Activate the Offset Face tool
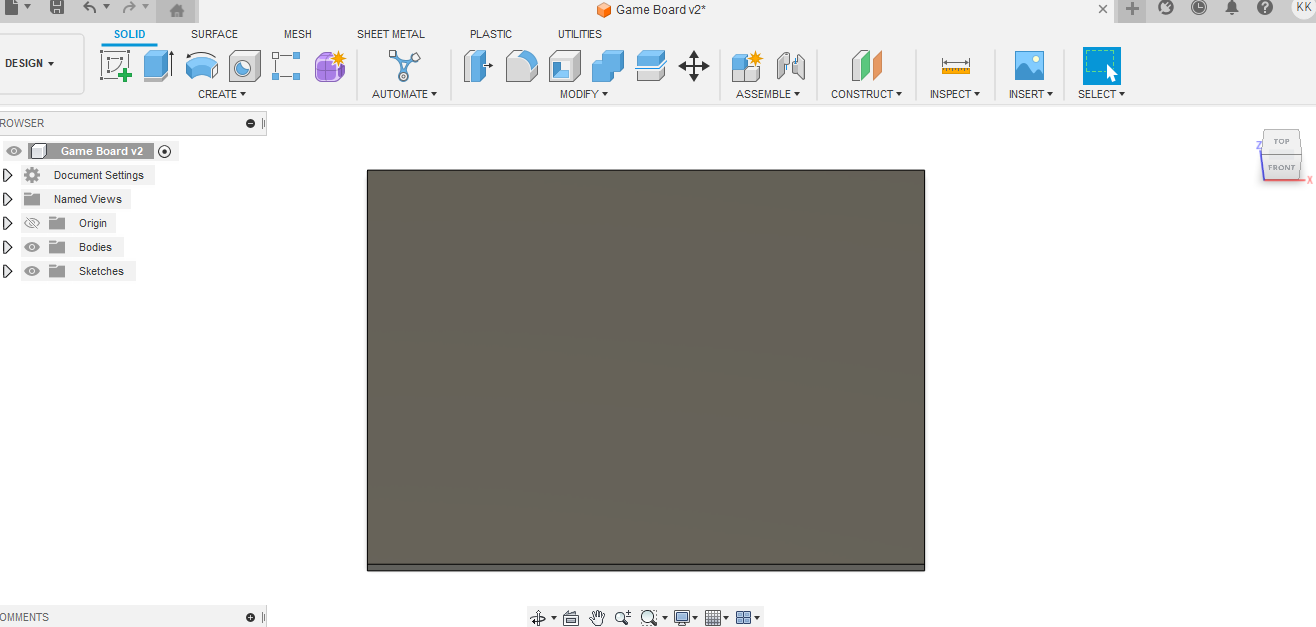 651,66
